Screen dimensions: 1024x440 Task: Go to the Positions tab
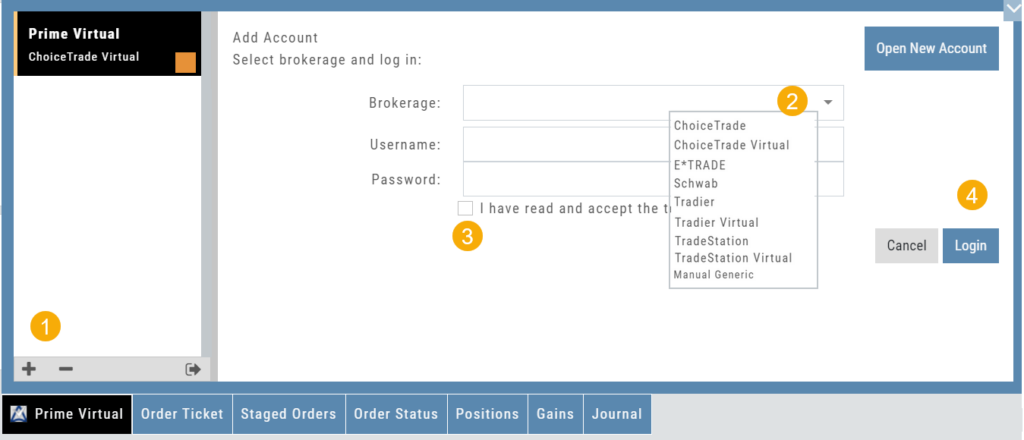click(x=487, y=414)
